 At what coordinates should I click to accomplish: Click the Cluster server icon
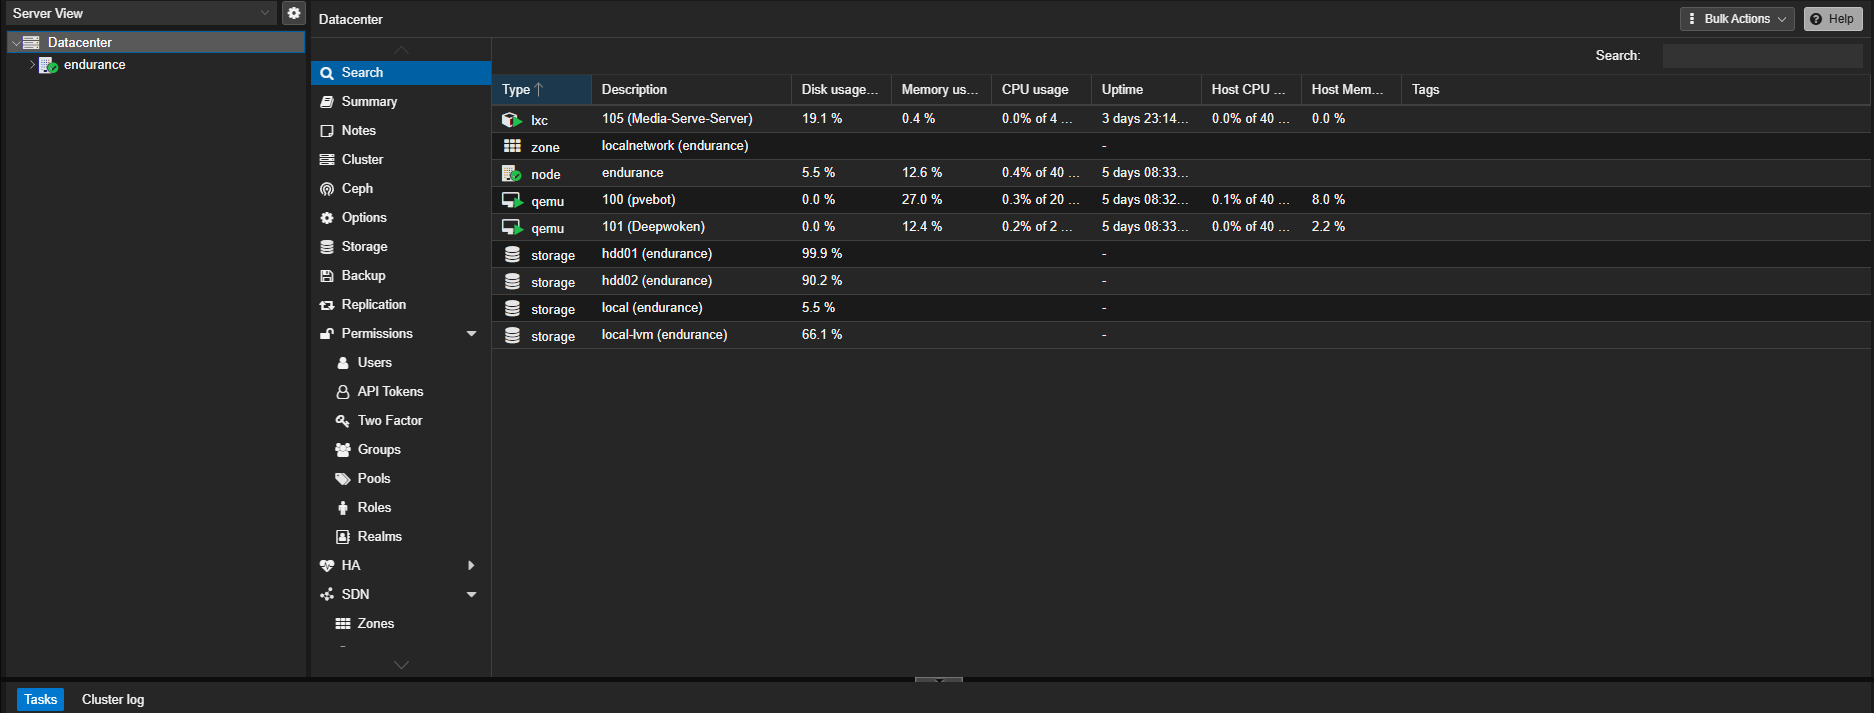327,160
